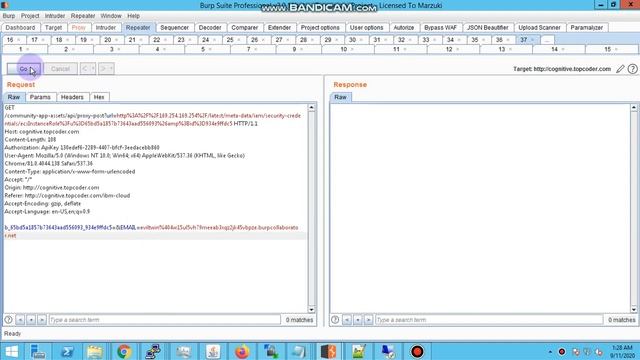Switch to the Sequencer tab
The height and width of the screenshot is (360, 640).
174,27
